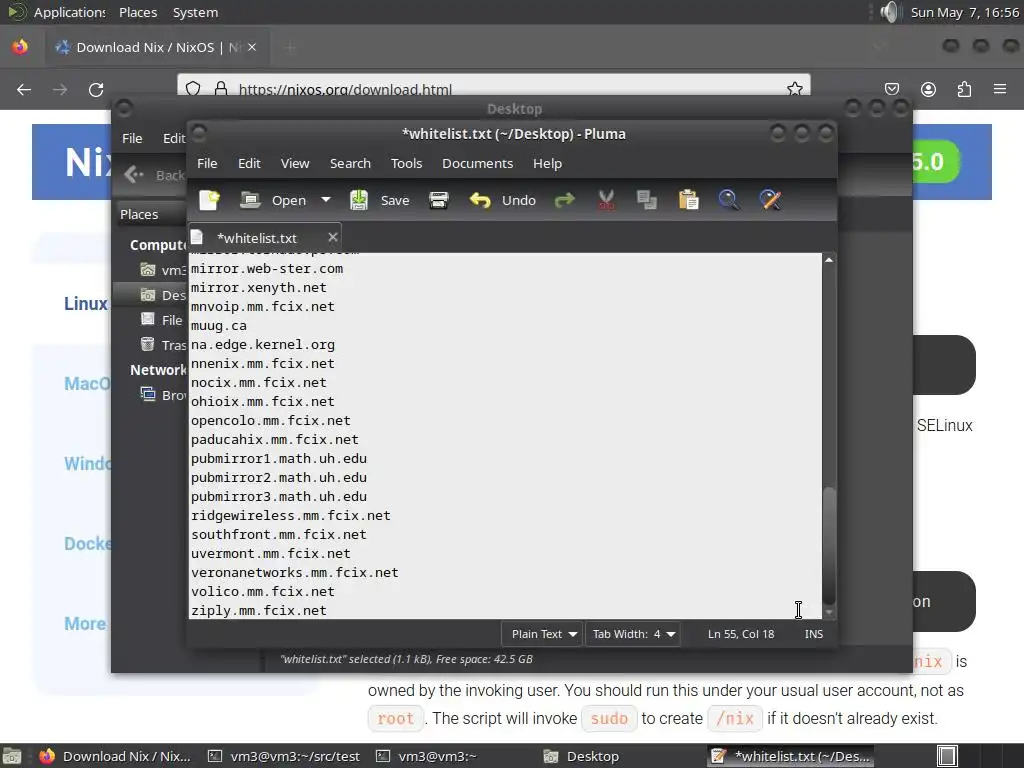The width and height of the screenshot is (1024, 768).
Task: Click the line na.edge.kernel.org
Action: pos(263,344)
